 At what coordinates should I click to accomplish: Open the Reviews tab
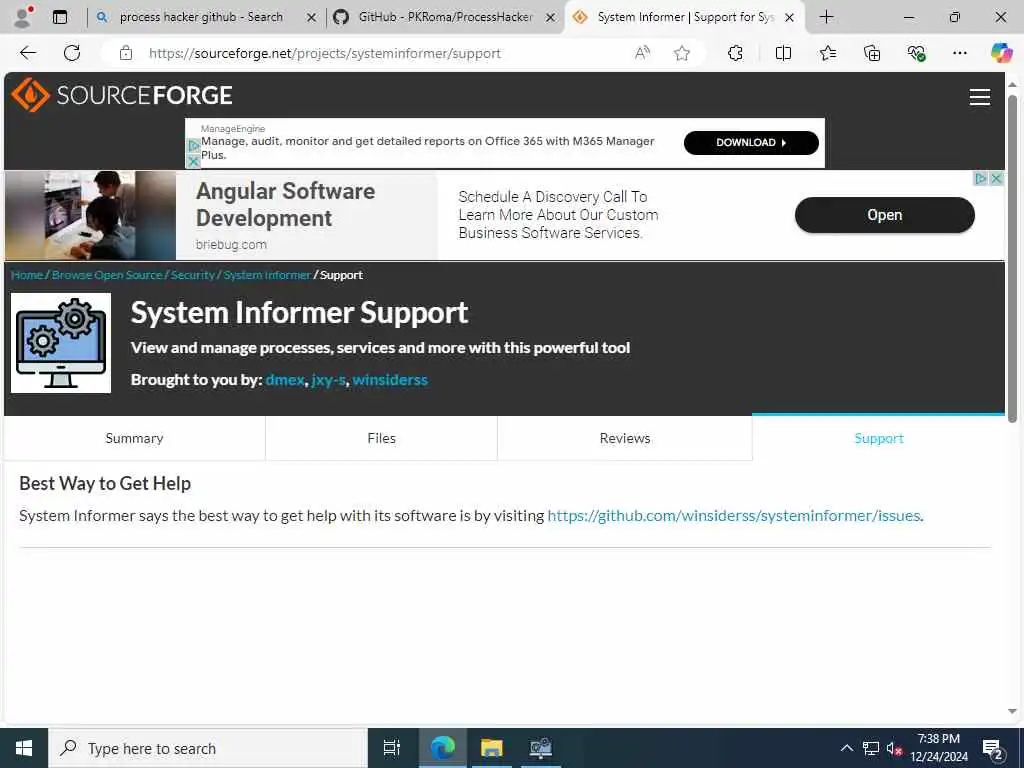625,438
